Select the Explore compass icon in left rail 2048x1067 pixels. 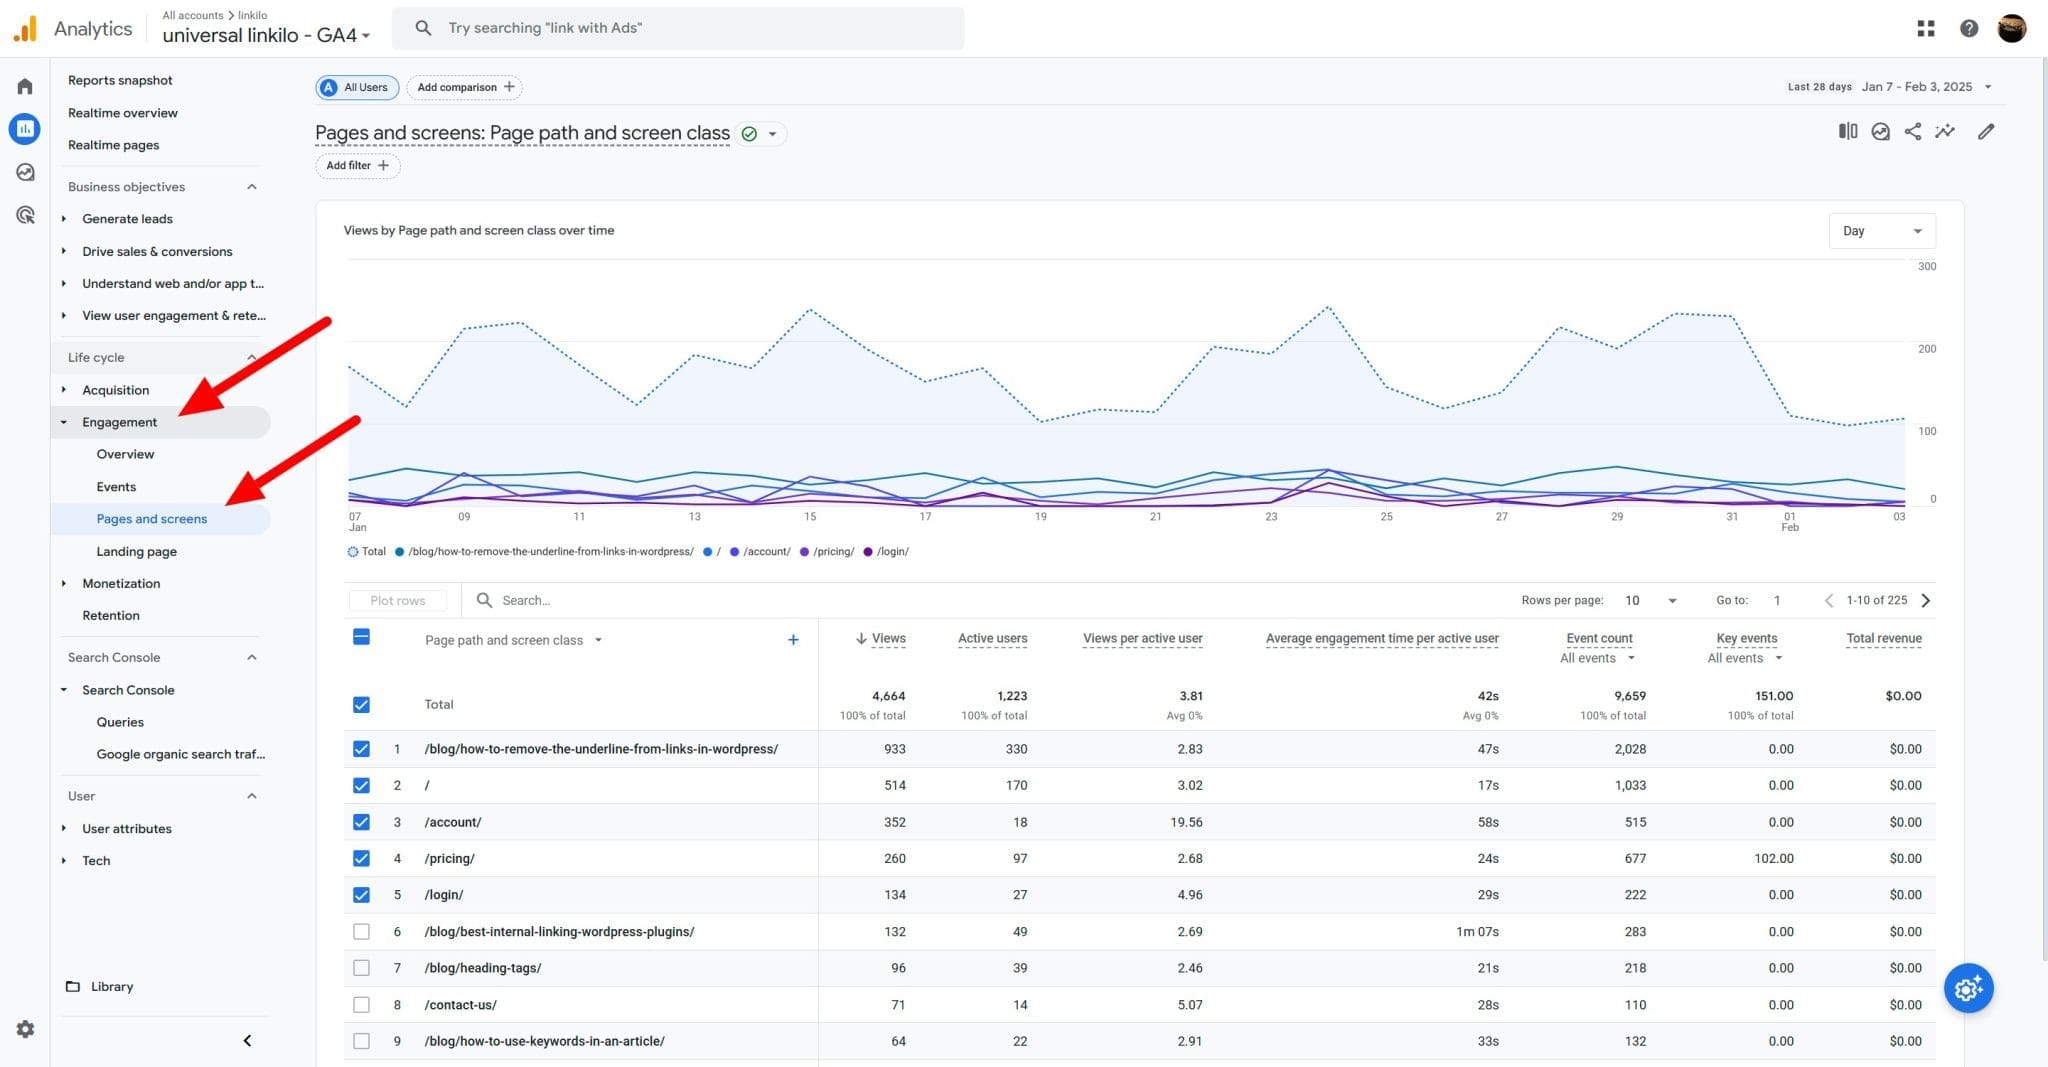click(x=24, y=172)
